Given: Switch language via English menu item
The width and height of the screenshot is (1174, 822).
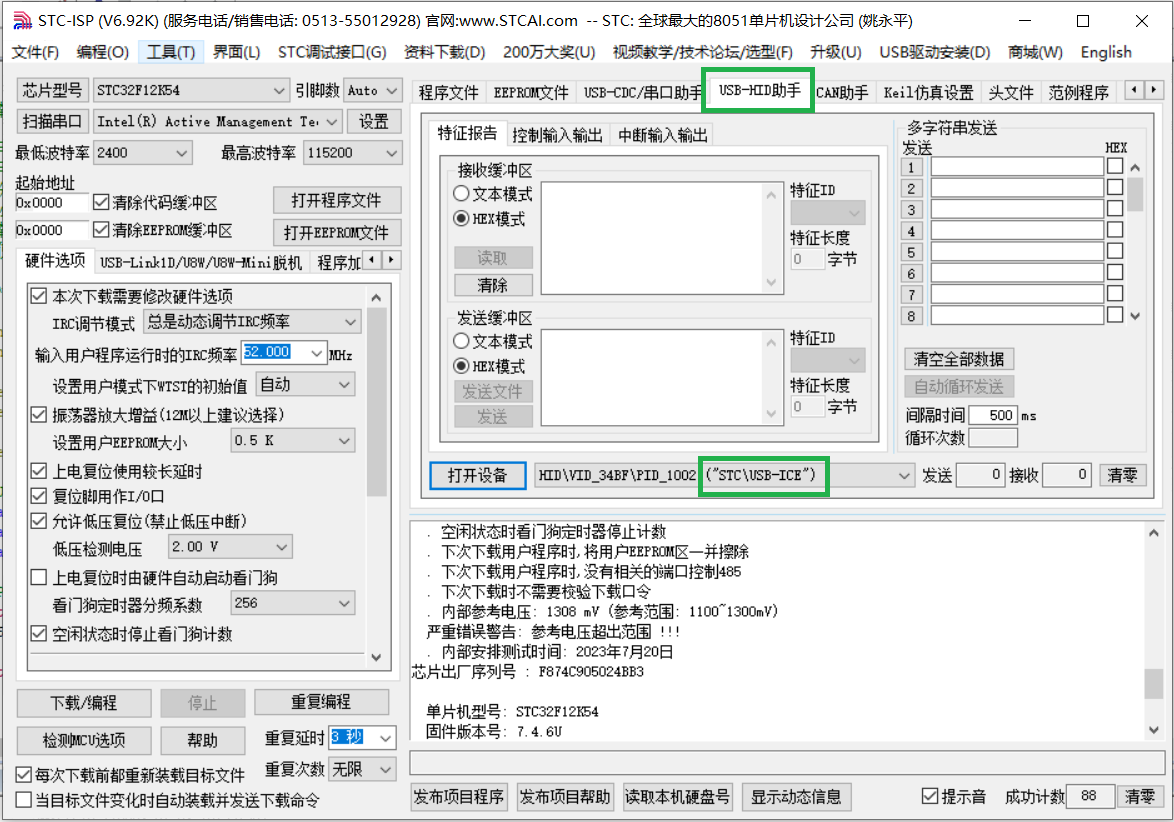Looking at the screenshot, I should coord(1106,52).
